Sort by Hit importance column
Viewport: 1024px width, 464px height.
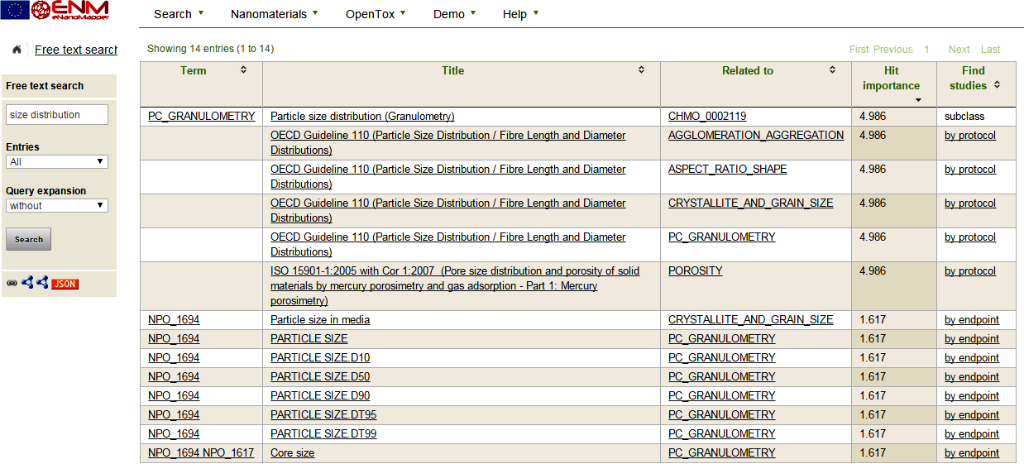point(891,79)
